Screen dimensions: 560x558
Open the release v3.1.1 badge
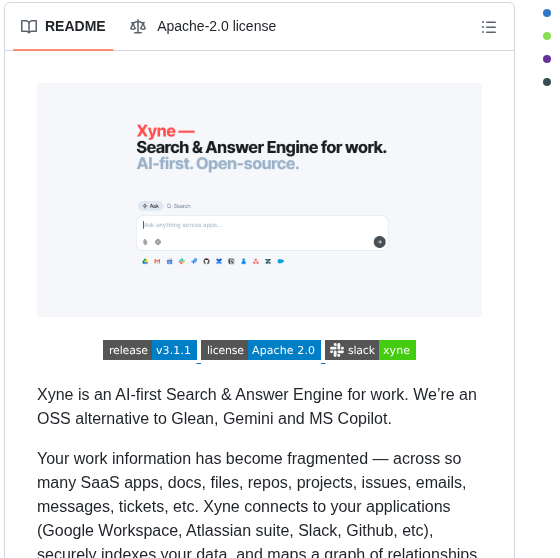pyautogui.click(x=150, y=350)
